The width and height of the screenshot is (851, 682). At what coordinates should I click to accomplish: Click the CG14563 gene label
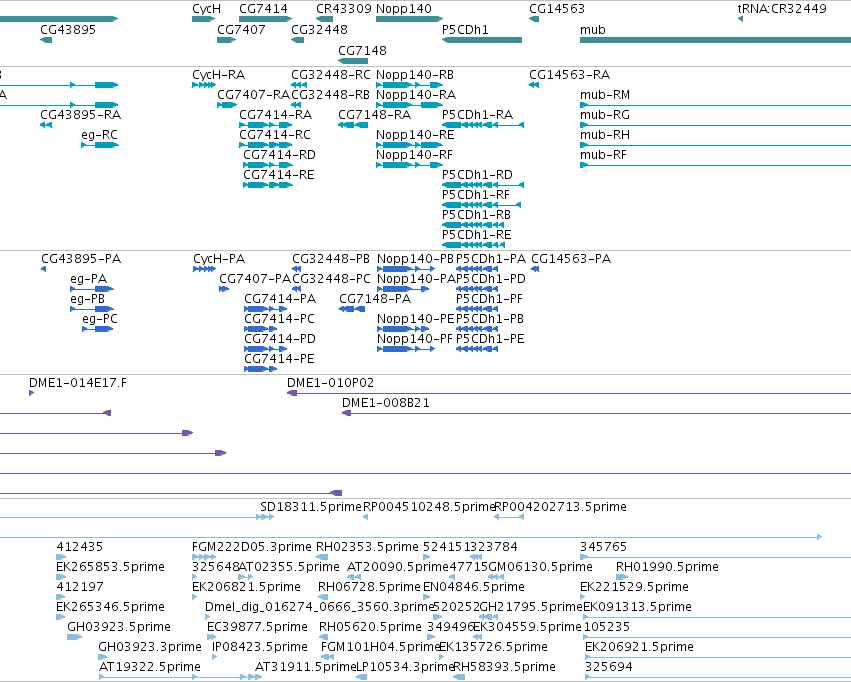[557, 9]
